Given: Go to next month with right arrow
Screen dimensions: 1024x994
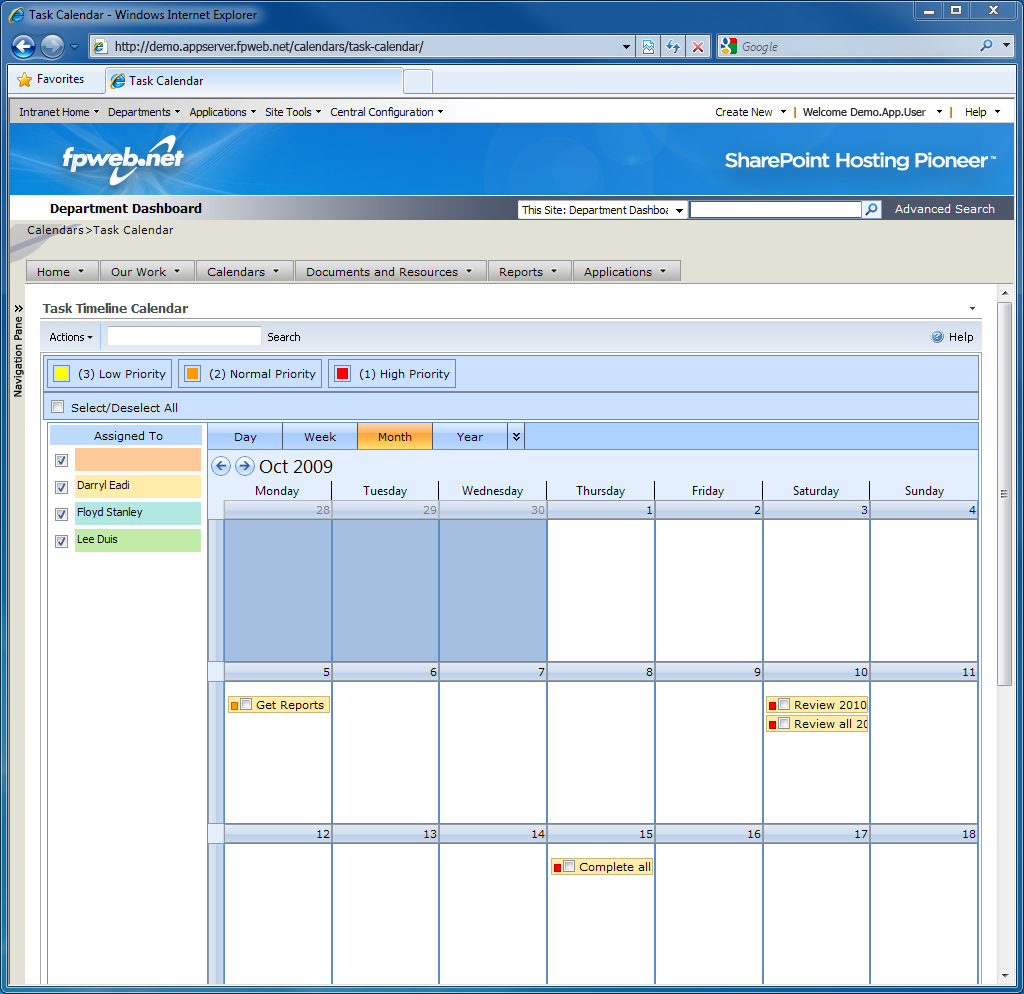Looking at the screenshot, I should coord(245,466).
